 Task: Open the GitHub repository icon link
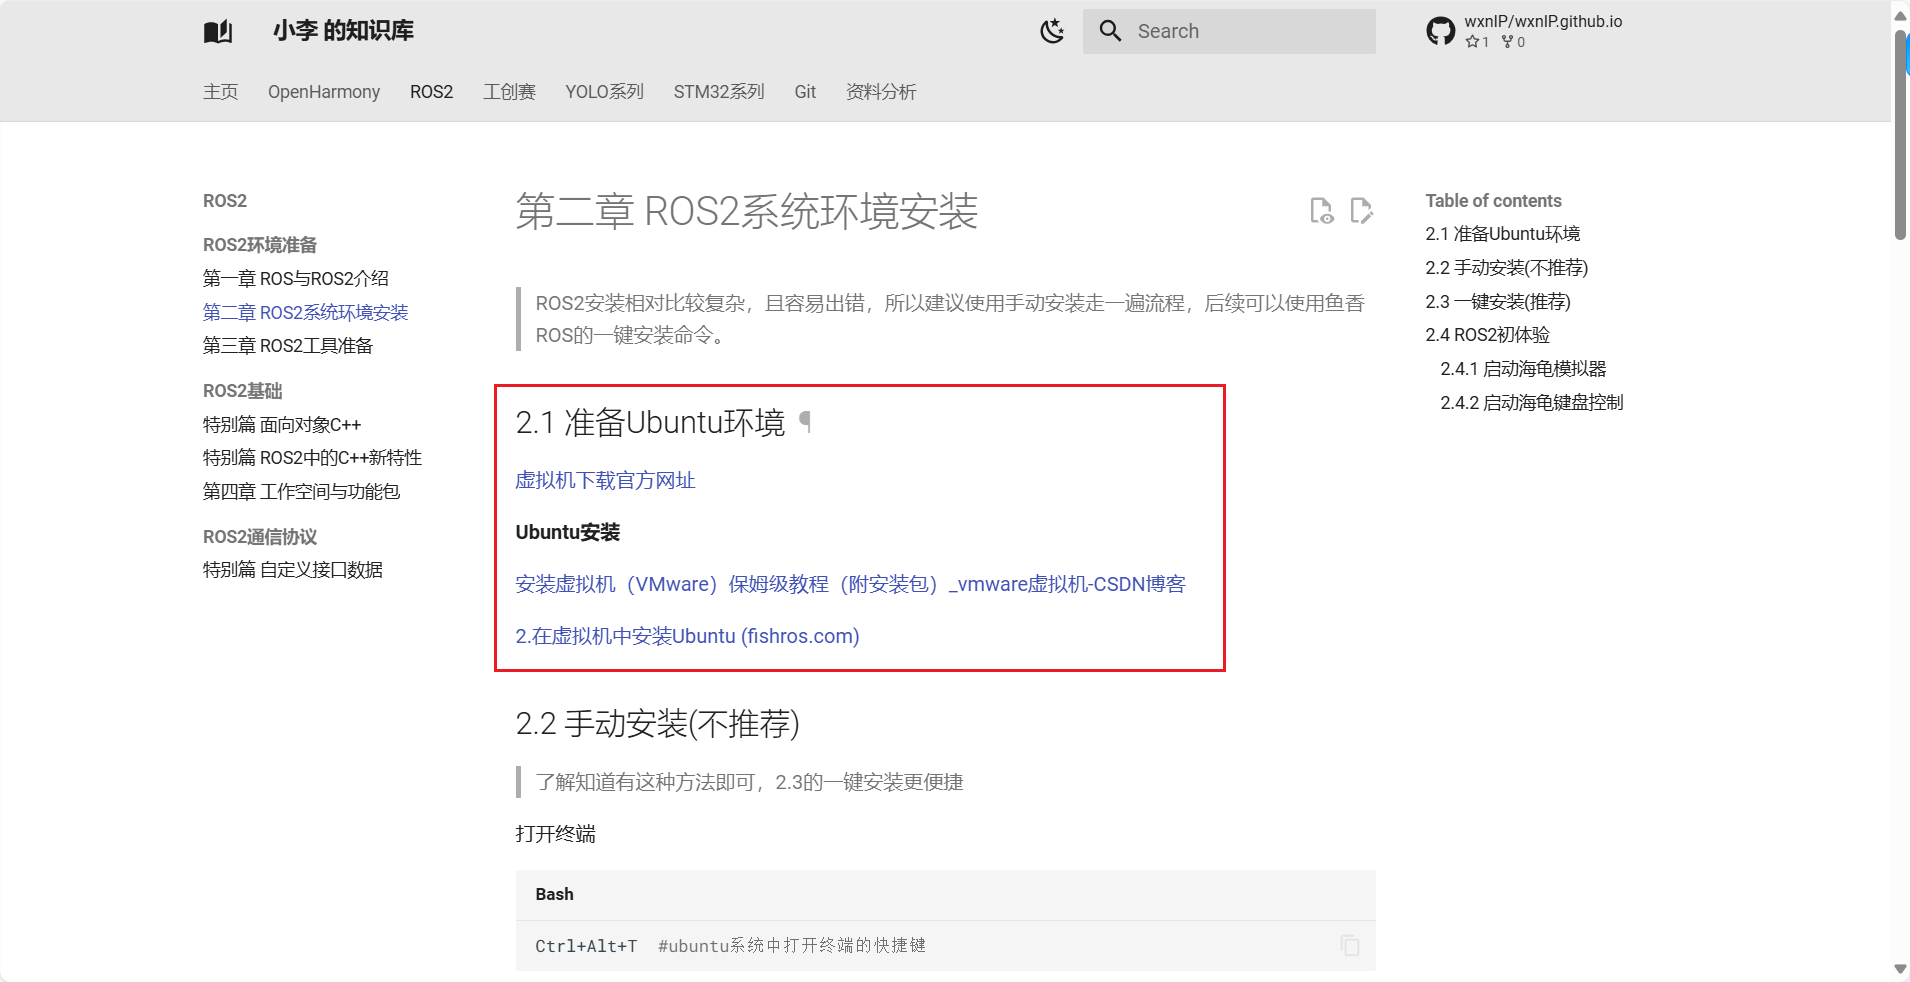point(1440,32)
